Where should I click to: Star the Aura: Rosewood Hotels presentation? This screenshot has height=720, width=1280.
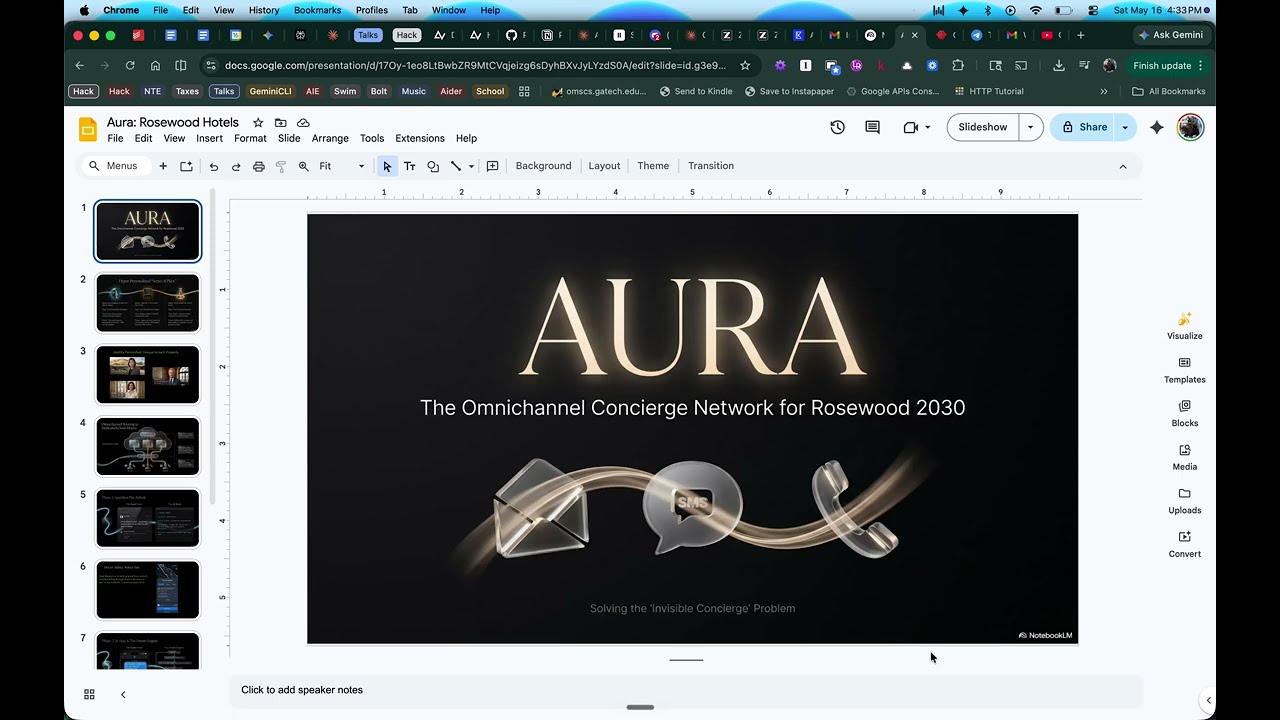(x=258, y=122)
